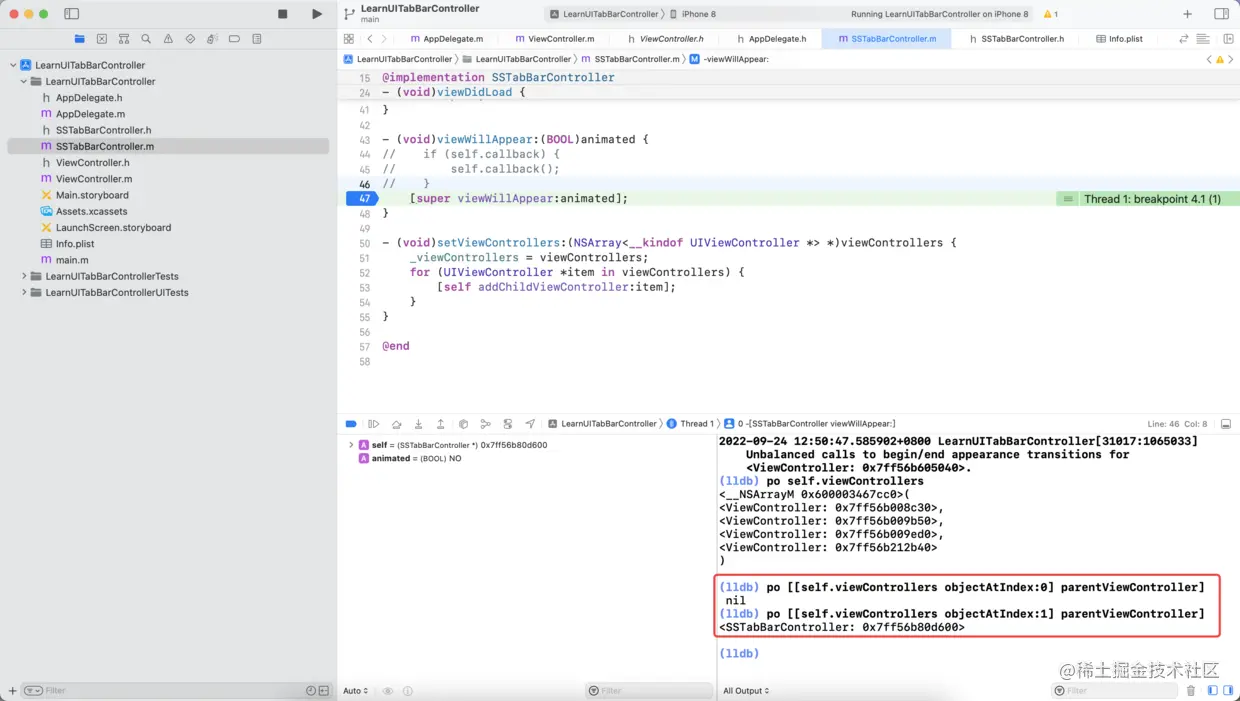
Task: Click Continue program execution button
Action: click(x=374, y=424)
